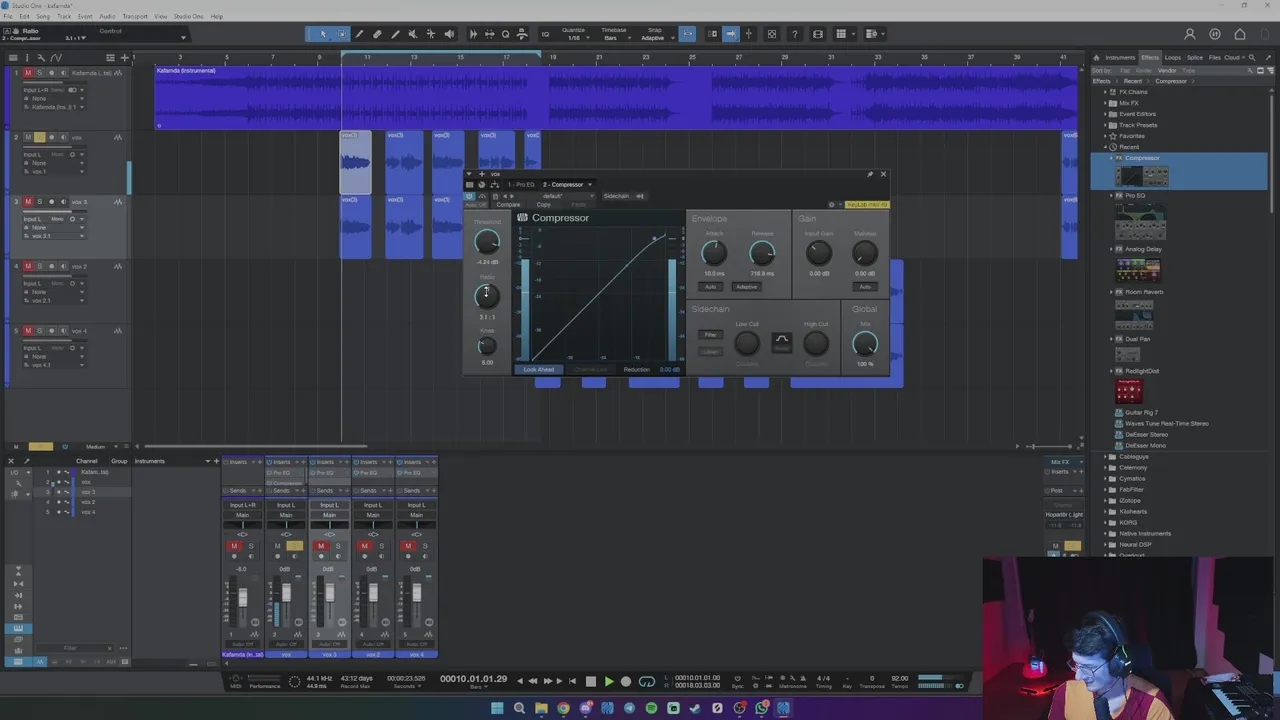This screenshot has height=720, width=1280.
Task: Click the Mix knob in Global section
Action: tap(865, 344)
